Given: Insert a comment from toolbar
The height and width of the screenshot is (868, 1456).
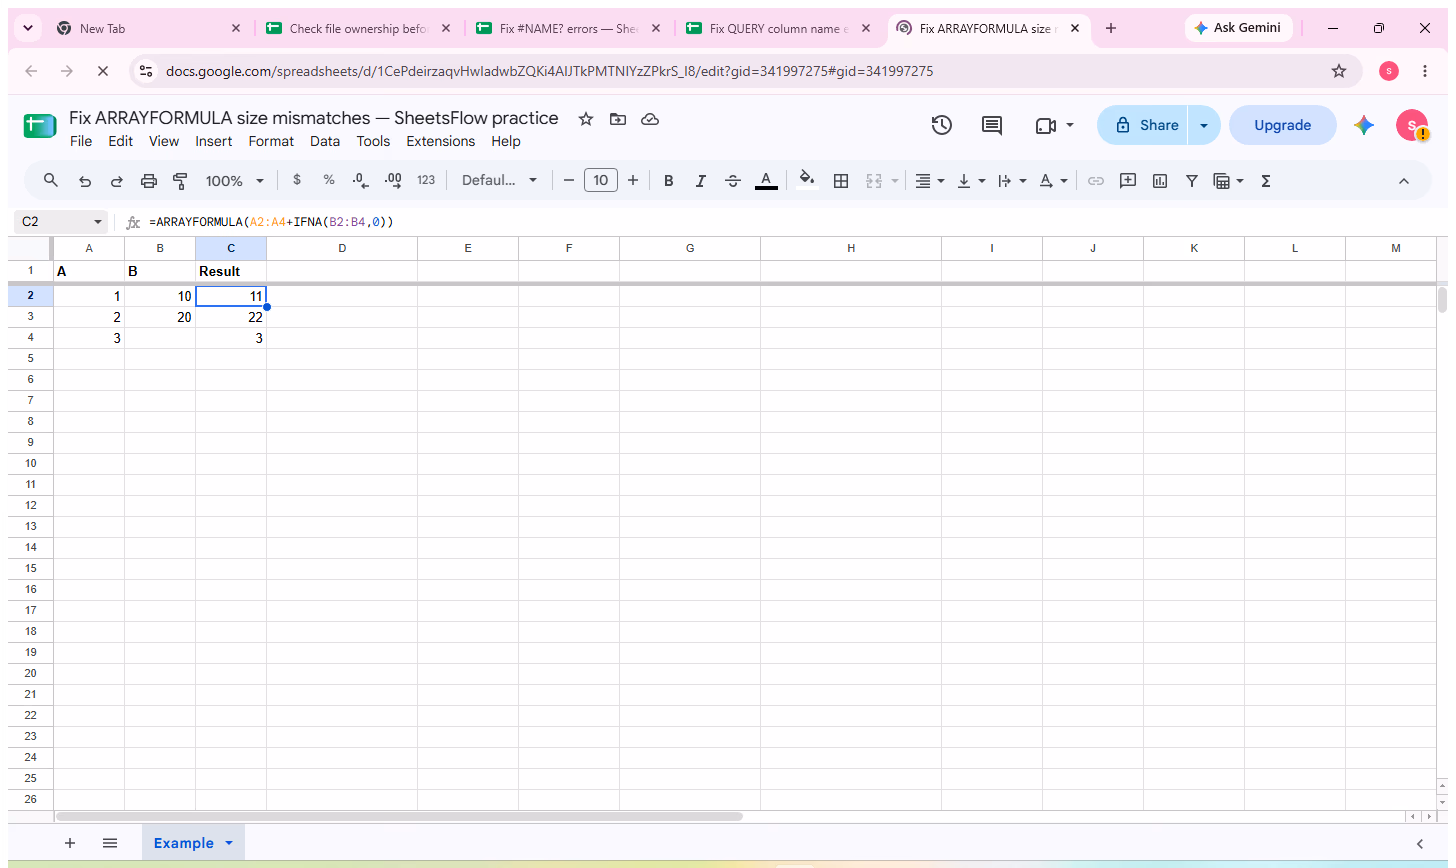Looking at the screenshot, I should pos(1128,181).
